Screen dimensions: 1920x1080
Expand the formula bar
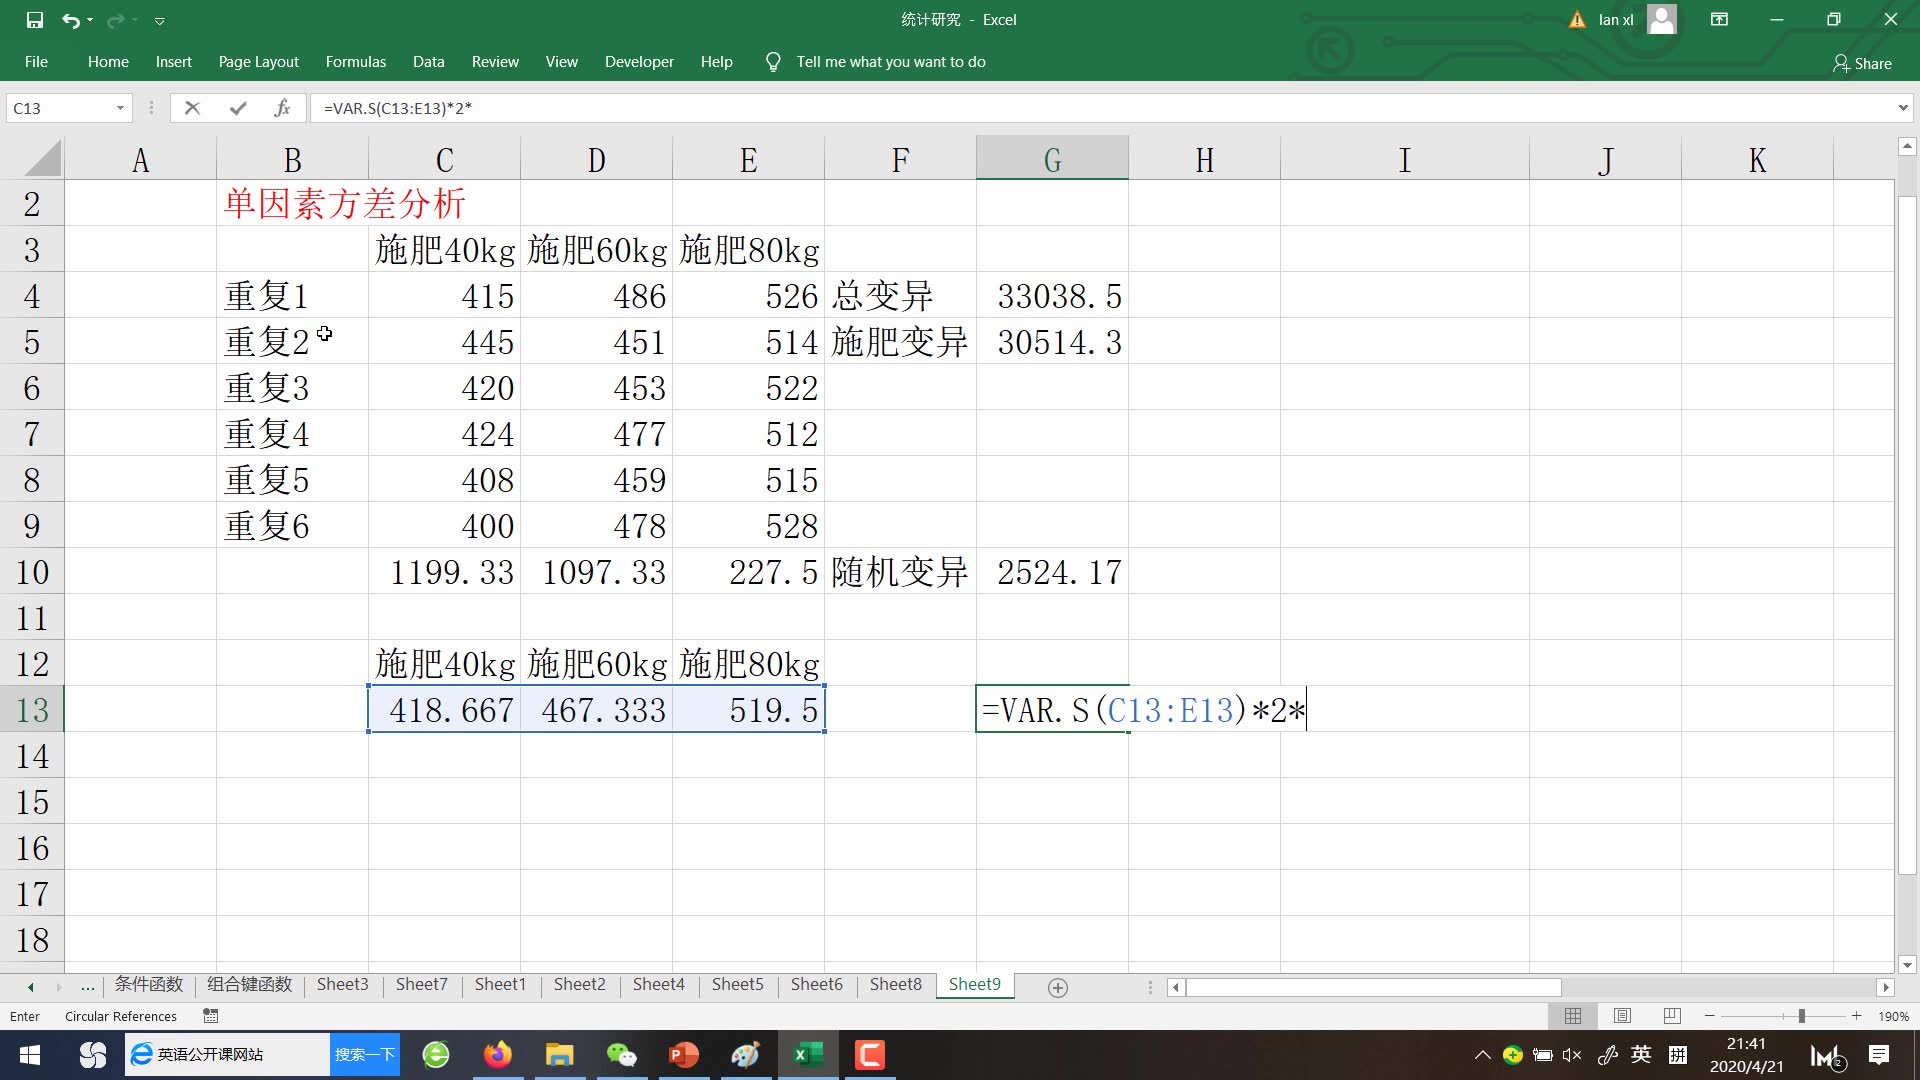(x=1902, y=108)
